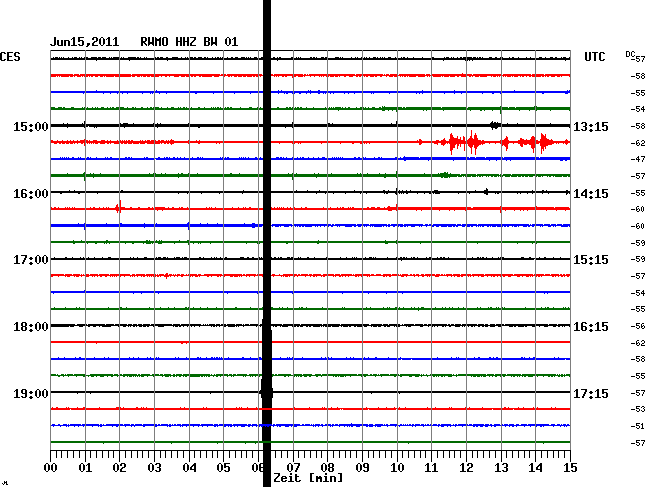Click the date label Jun15,2011

[85, 42]
